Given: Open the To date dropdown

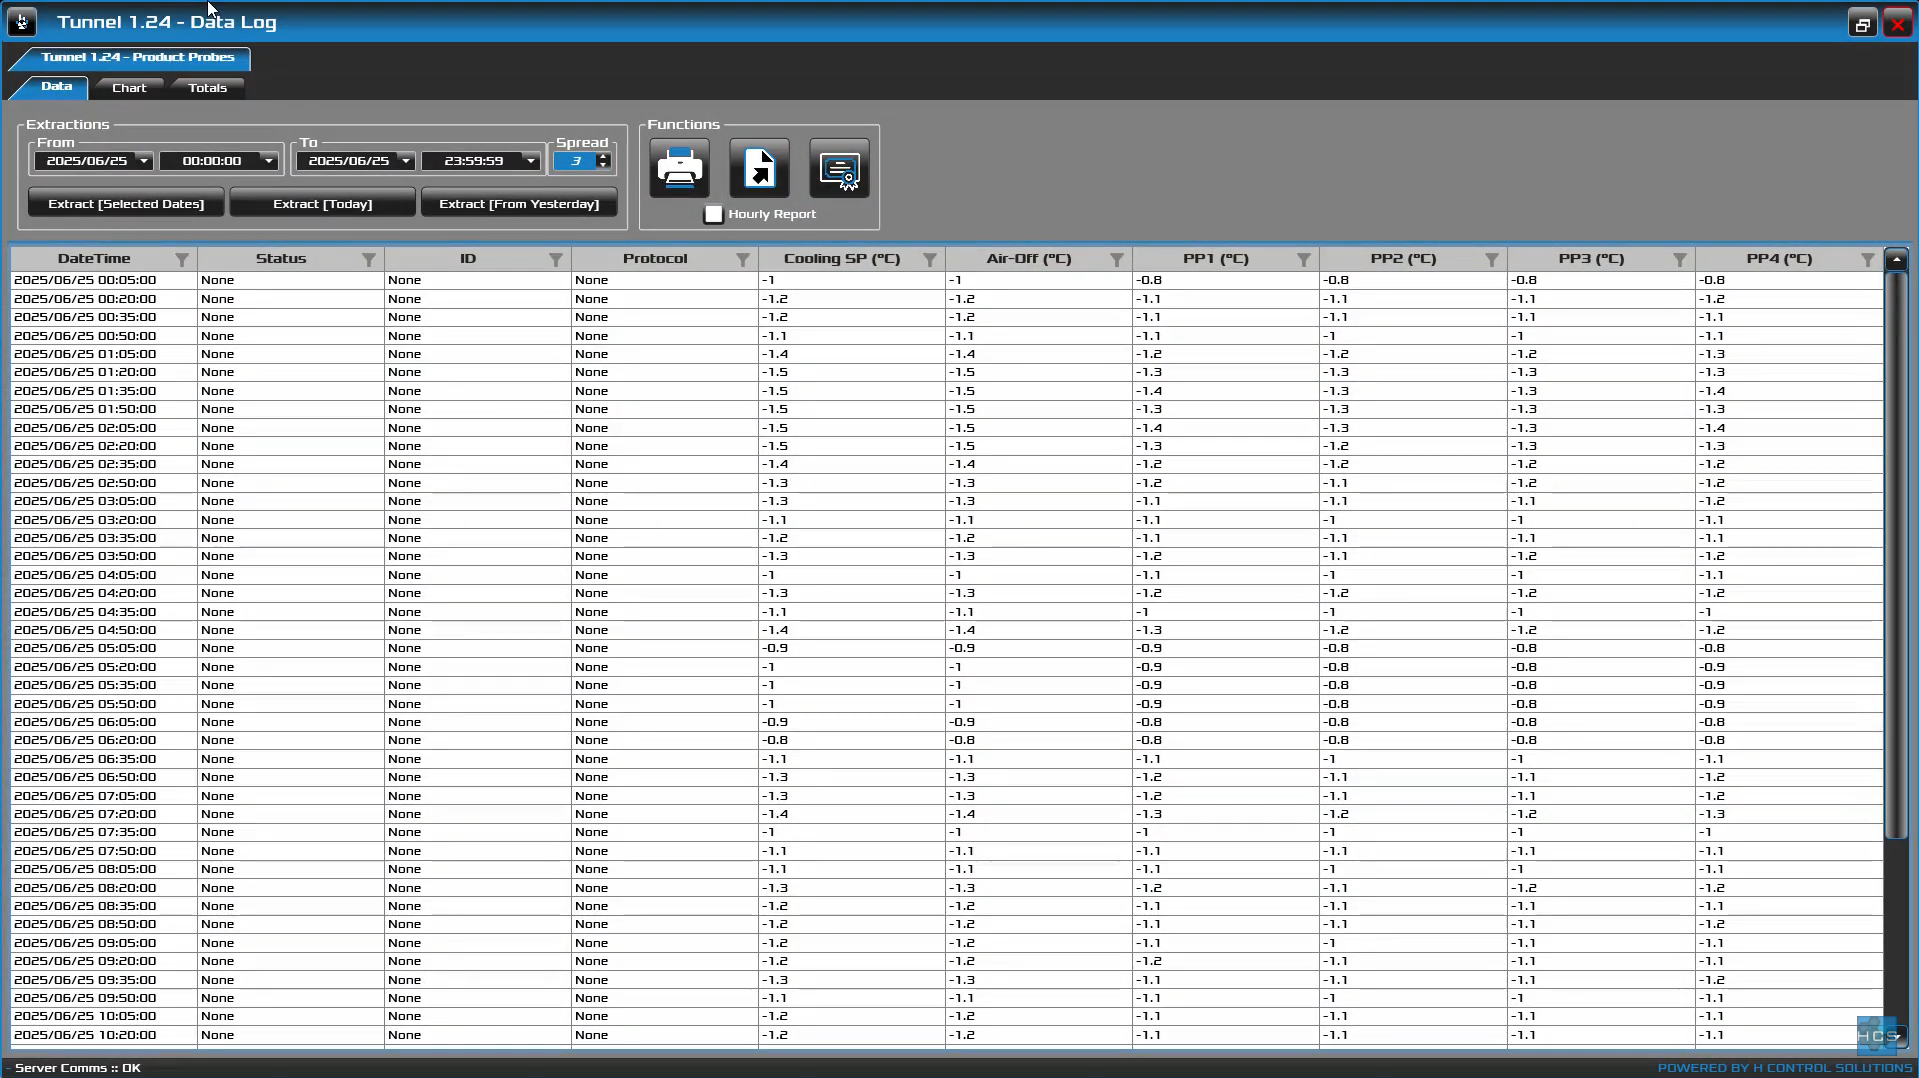Looking at the screenshot, I should pos(406,161).
